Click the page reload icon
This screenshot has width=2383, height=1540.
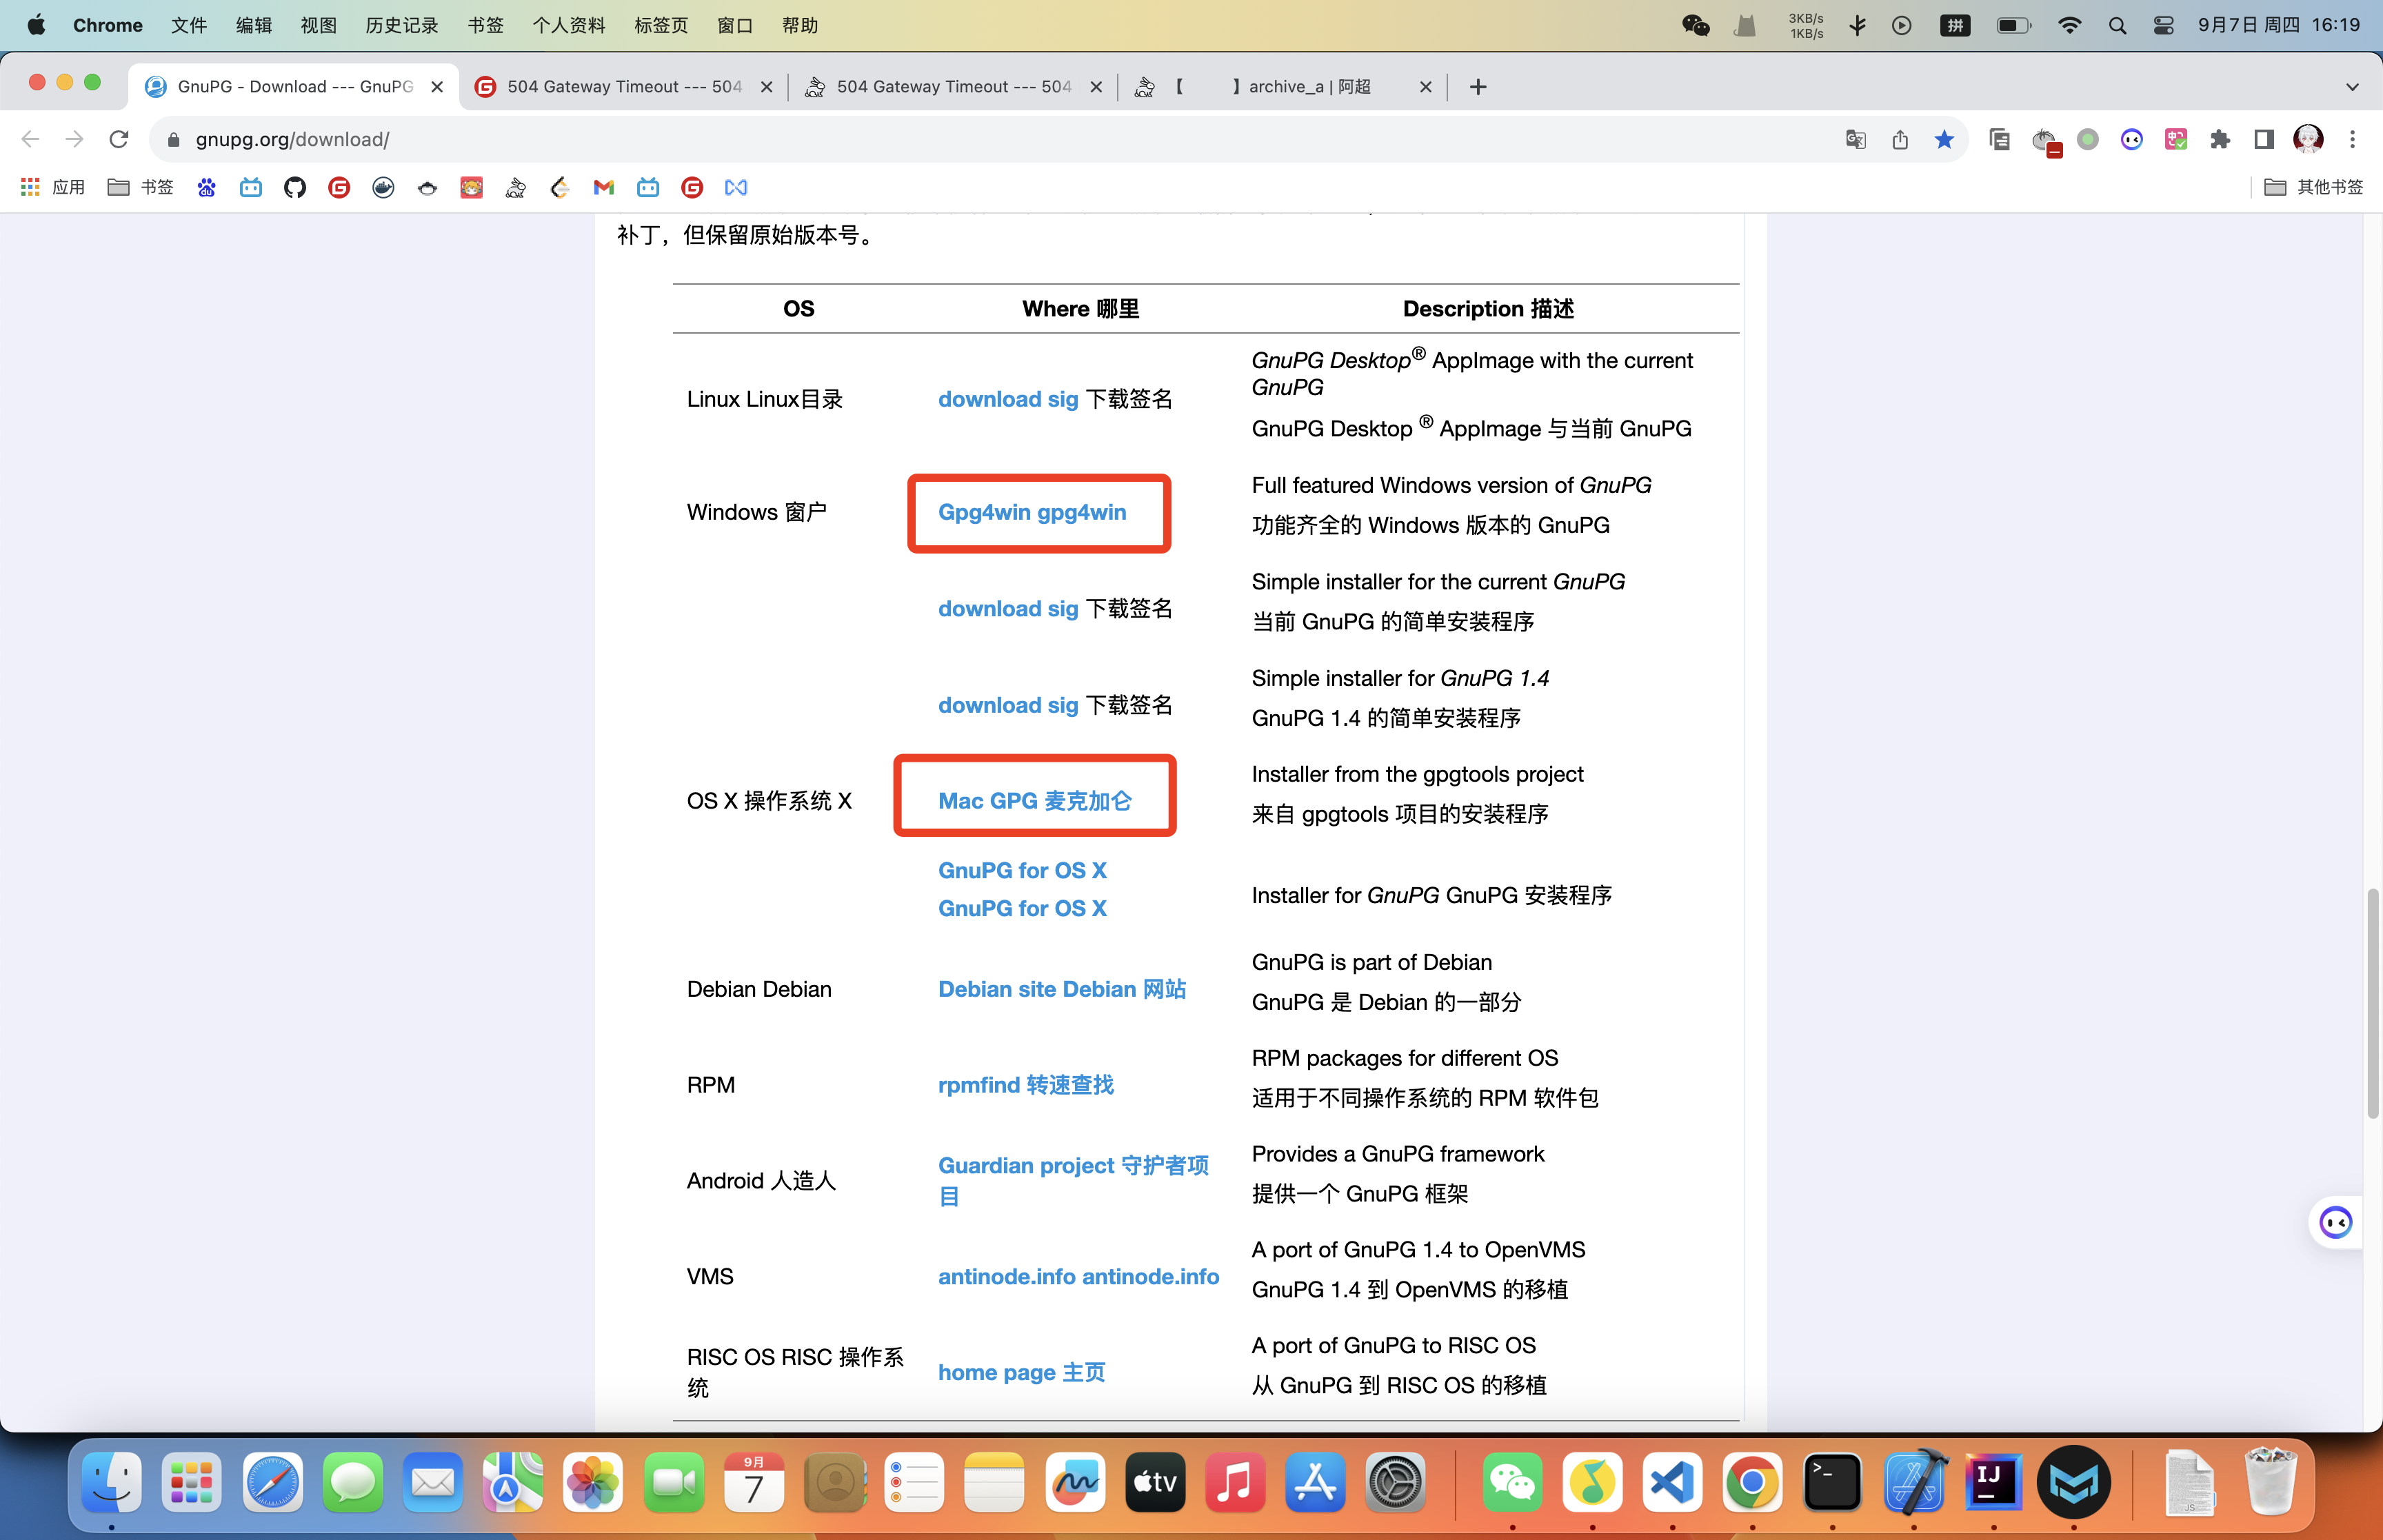(119, 139)
